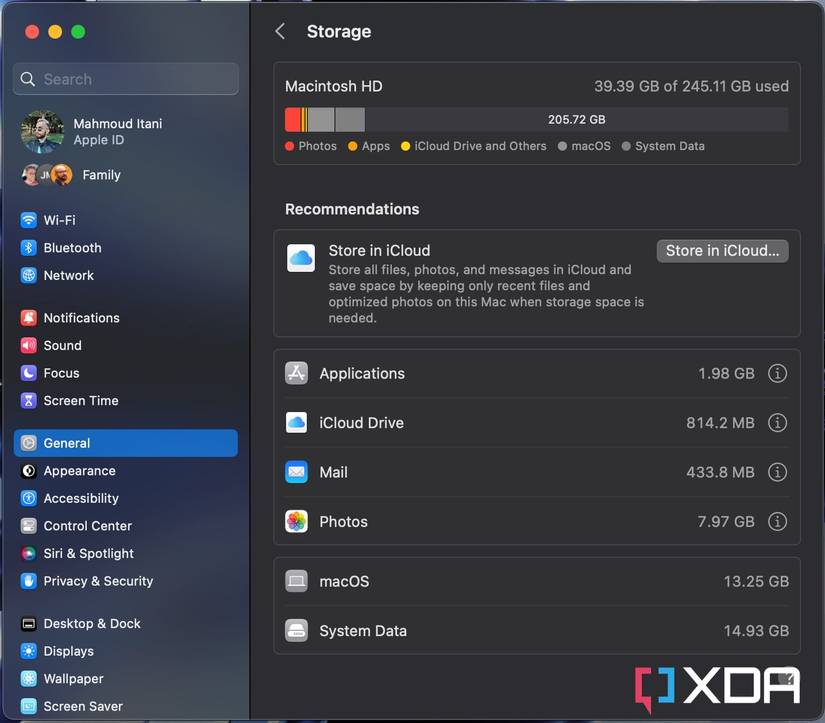Click the System Data legend label
The width and height of the screenshot is (825, 723).
point(669,146)
